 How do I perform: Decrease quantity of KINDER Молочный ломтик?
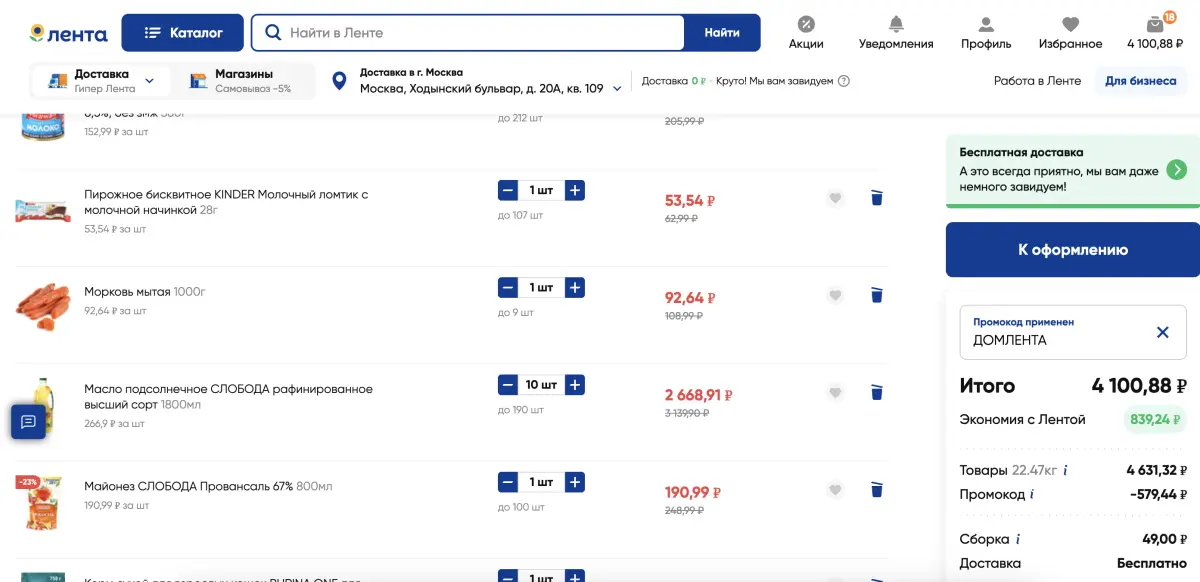click(508, 190)
